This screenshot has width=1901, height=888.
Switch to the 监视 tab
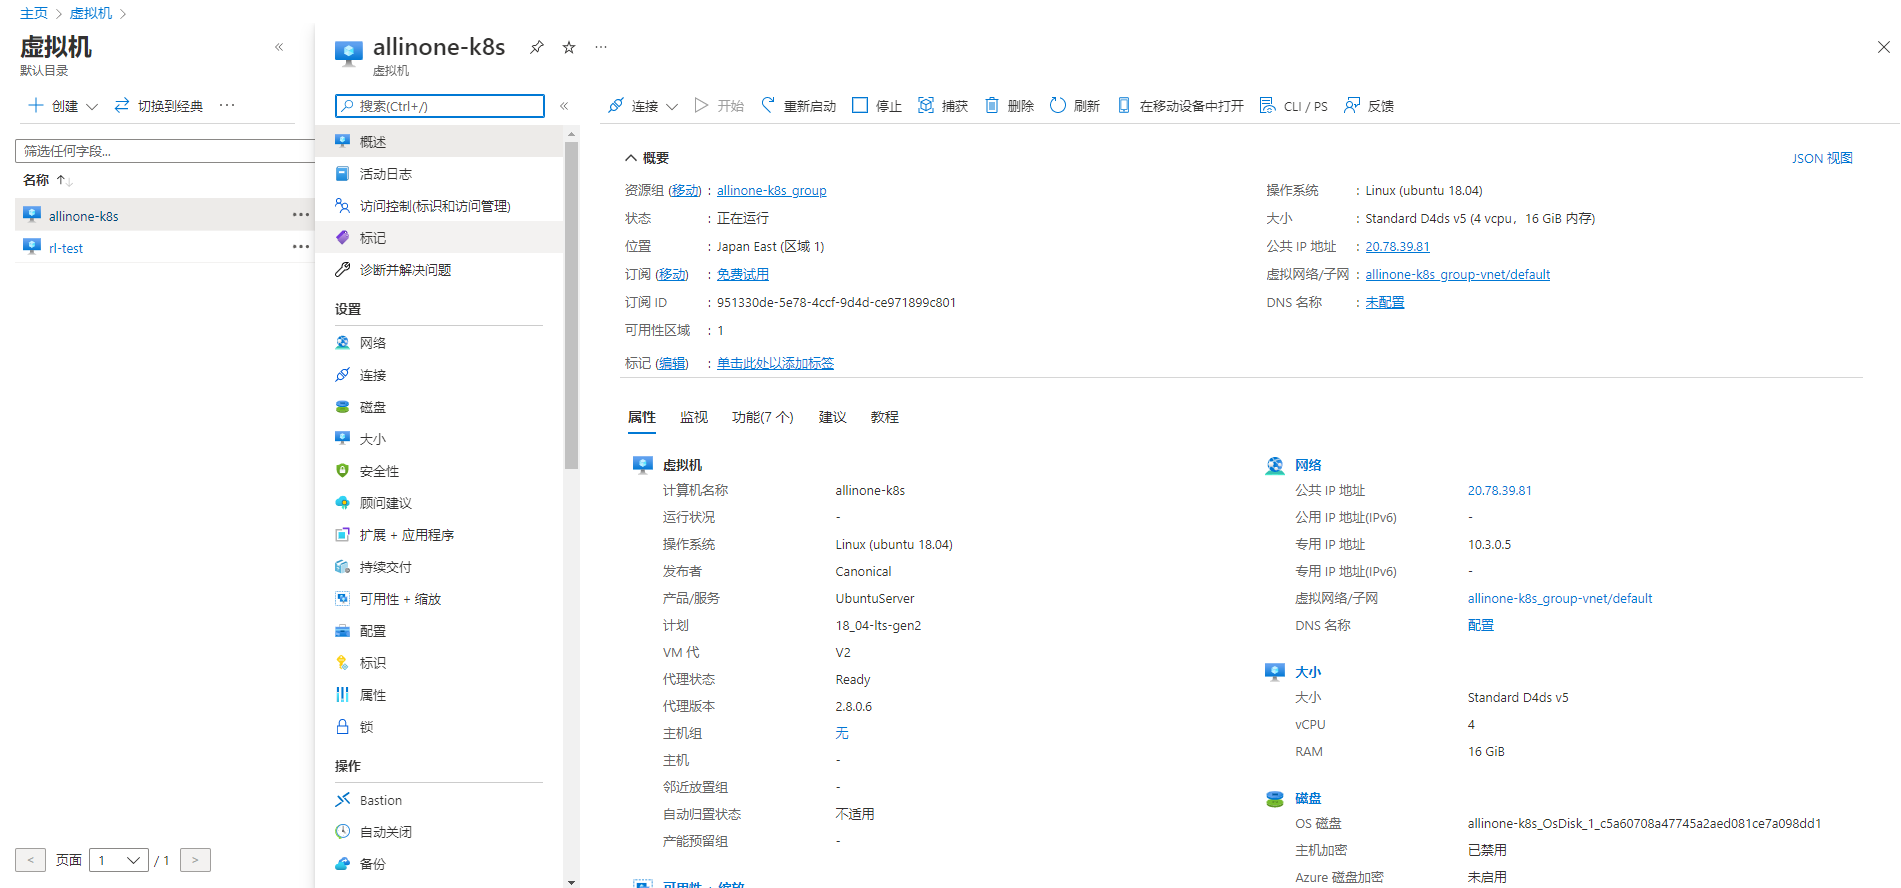coord(694,417)
